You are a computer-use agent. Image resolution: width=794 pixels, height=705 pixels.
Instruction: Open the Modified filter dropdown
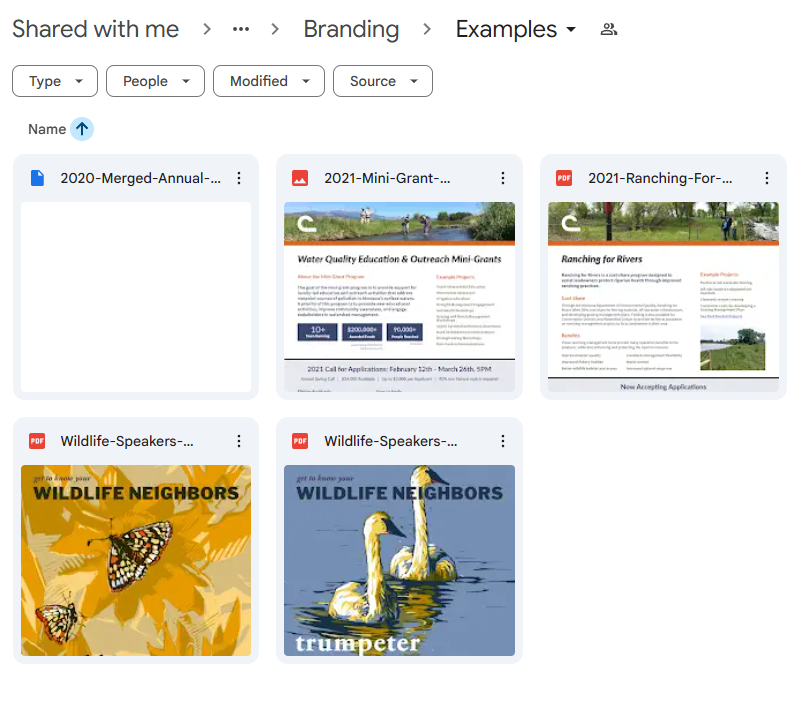269,81
